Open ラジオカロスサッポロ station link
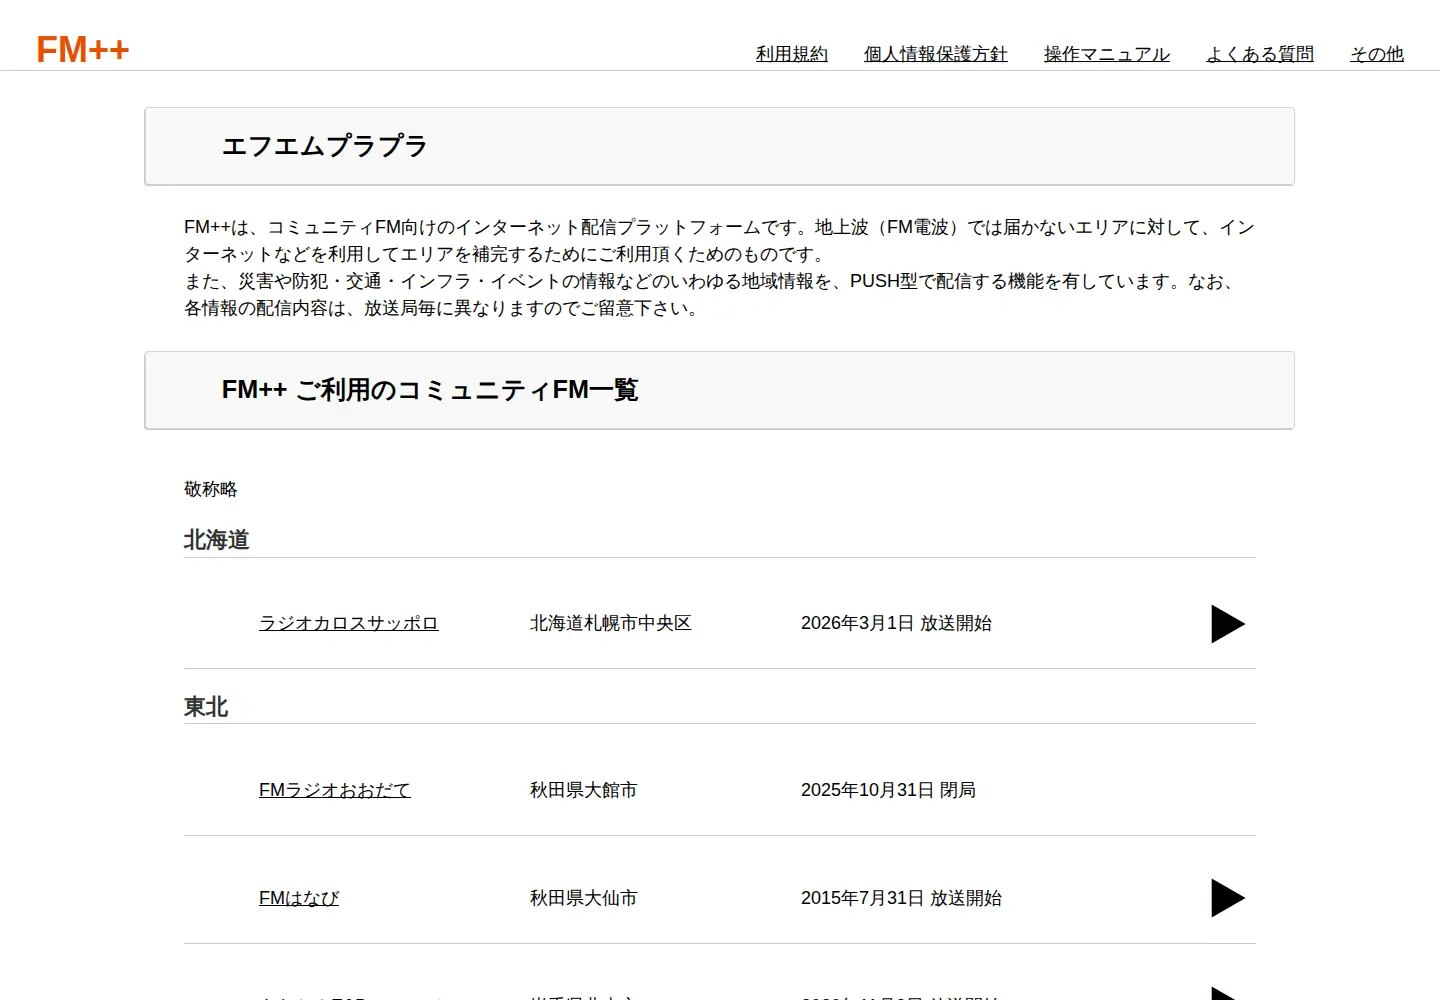 tap(349, 623)
